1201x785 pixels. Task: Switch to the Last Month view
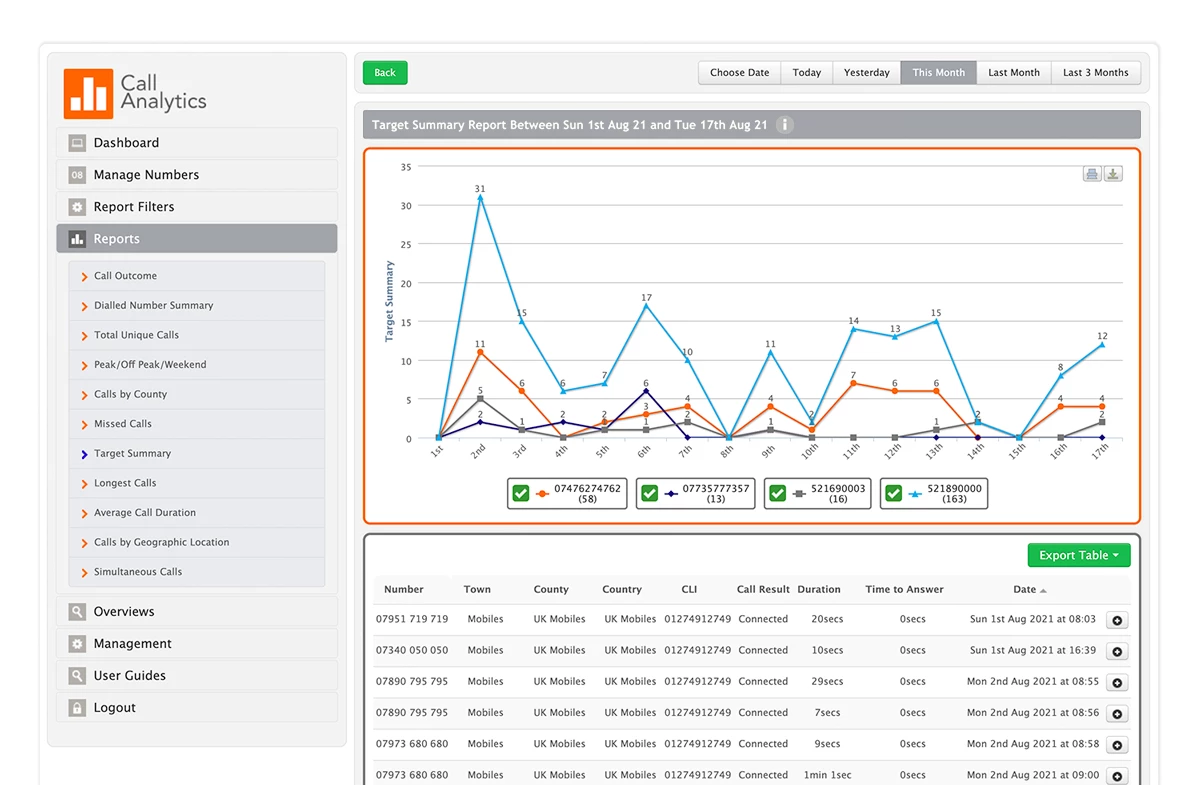(x=1013, y=72)
